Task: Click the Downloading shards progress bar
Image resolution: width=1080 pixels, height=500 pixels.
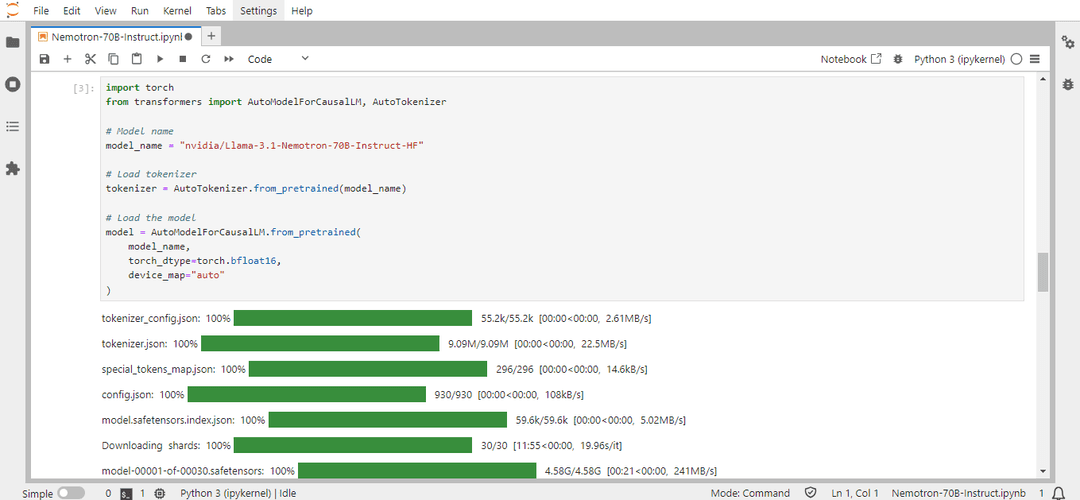Action: pos(353,446)
